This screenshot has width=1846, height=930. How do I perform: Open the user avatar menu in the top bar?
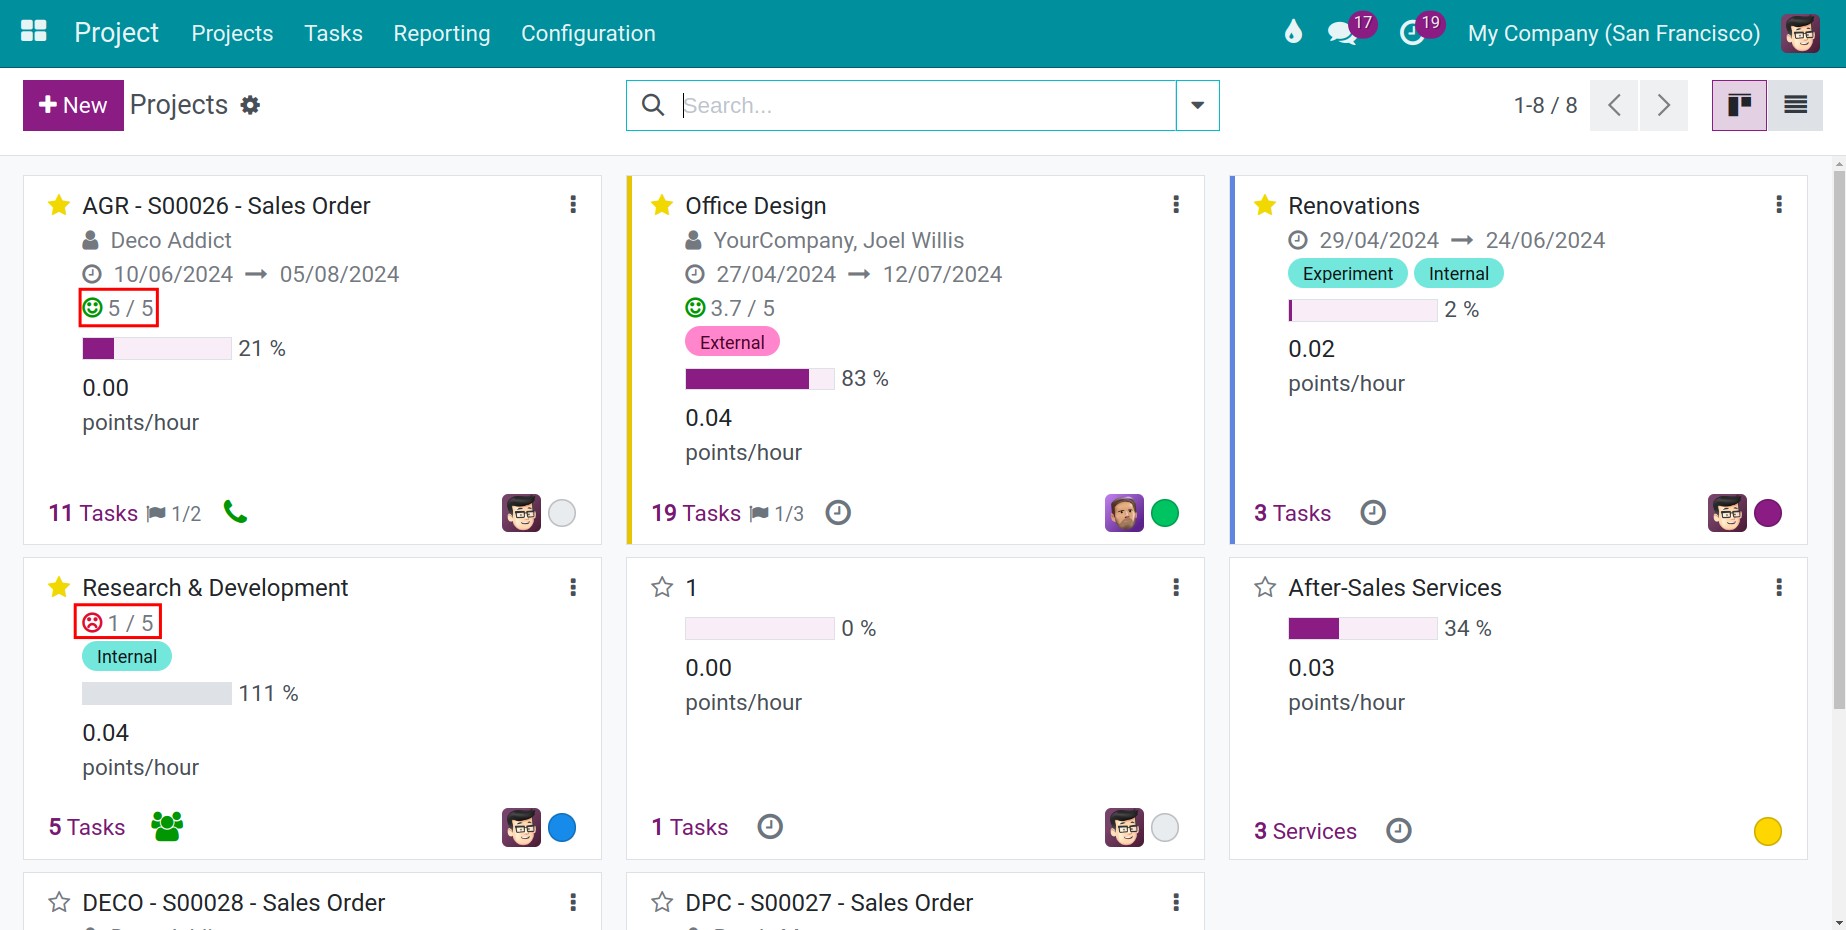[1800, 33]
